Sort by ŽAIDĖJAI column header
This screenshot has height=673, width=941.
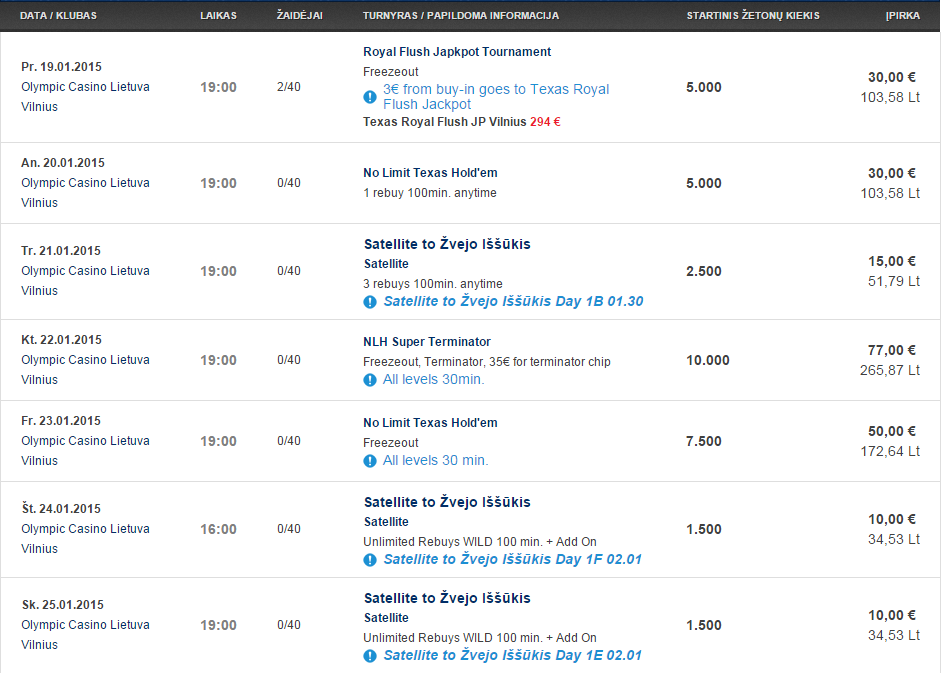click(x=299, y=16)
